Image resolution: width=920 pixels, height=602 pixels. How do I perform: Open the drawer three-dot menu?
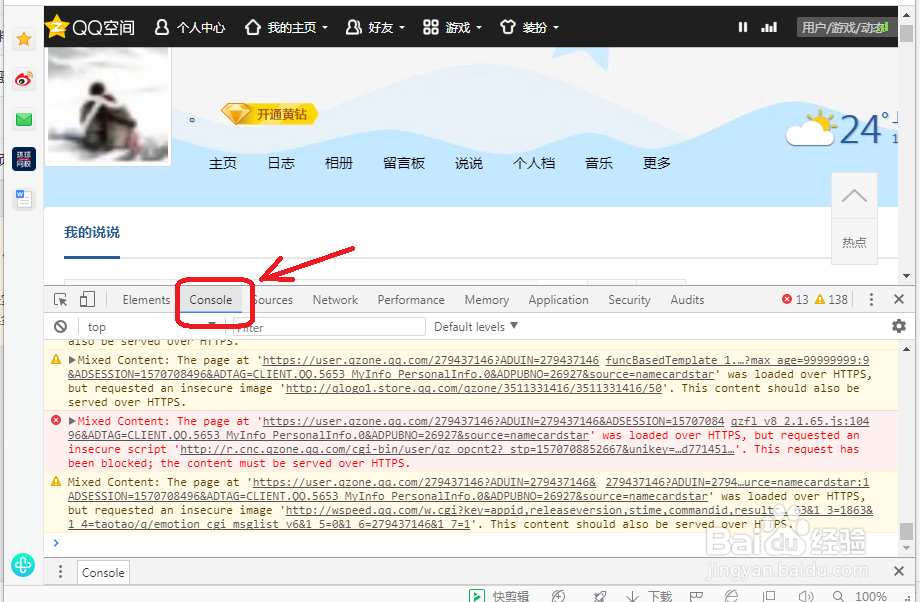point(60,572)
